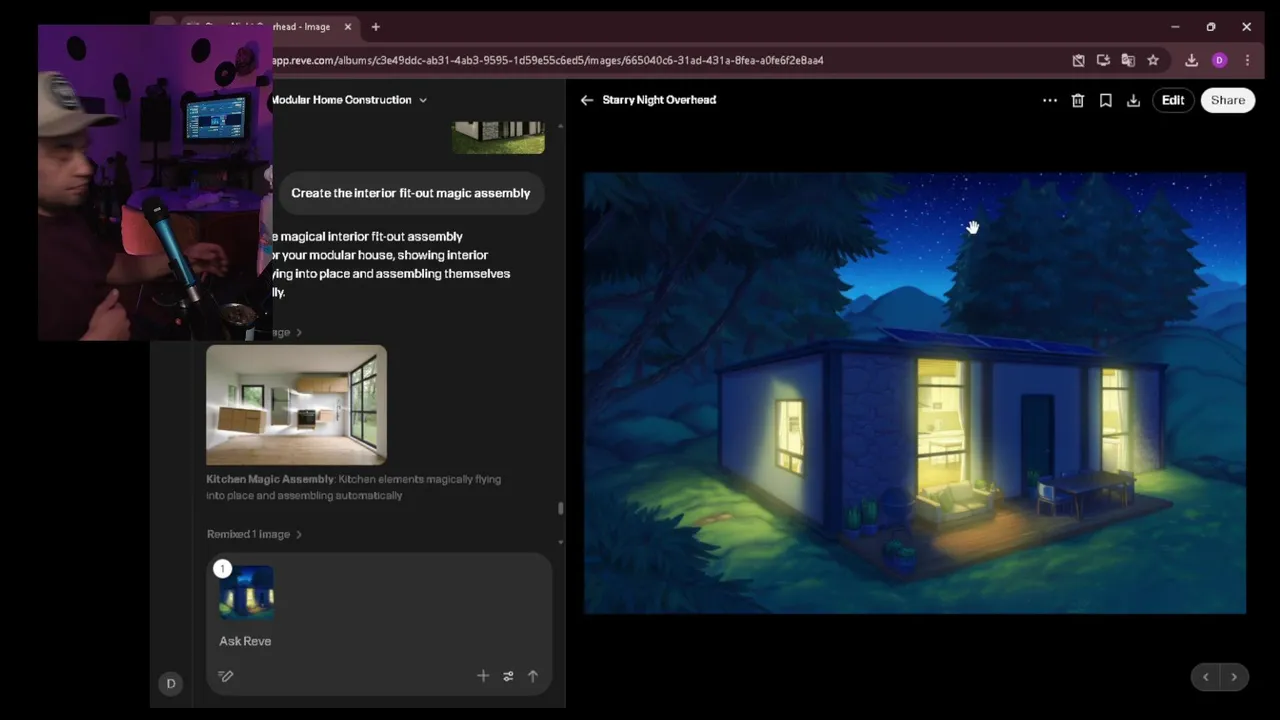
Task: Open the three-dot more options menu
Action: pyautogui.click(x=1050, y=100)
